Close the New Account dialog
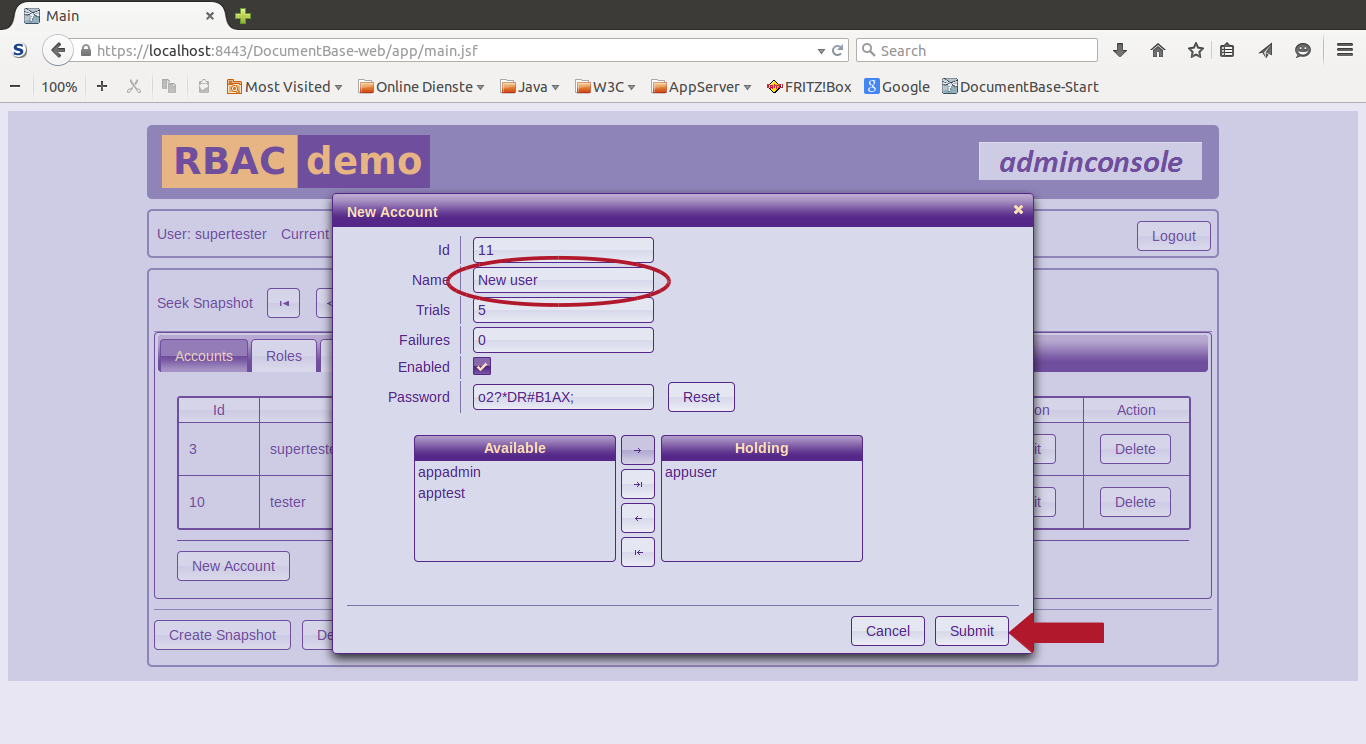This screenshot has height=744, width=1366. click(x=1018, y=210)
